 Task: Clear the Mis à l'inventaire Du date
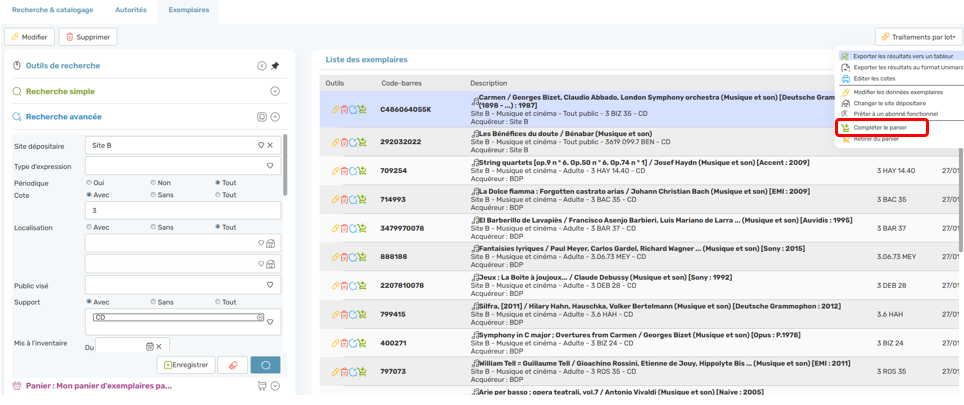tap(159, 347)
